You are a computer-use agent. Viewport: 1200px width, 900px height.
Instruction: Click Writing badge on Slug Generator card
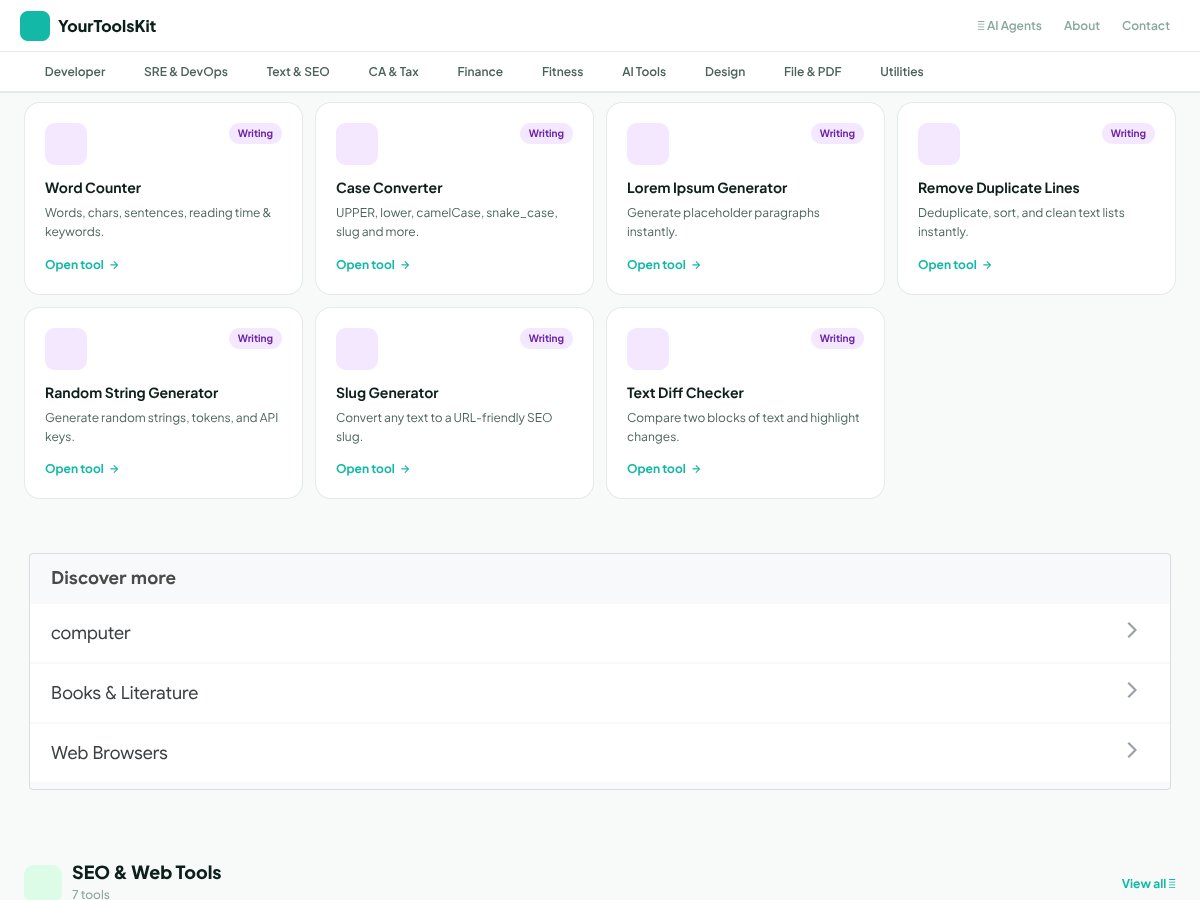(546, 338)
